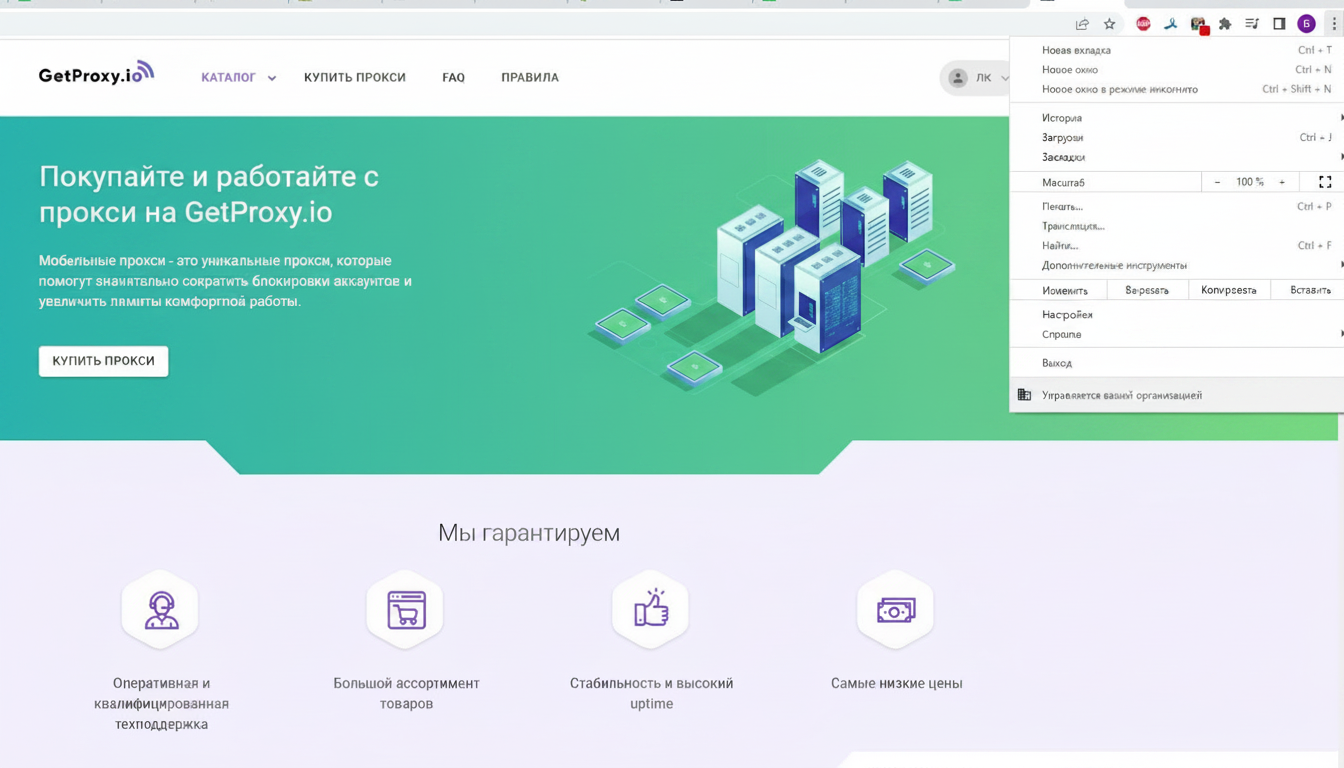Click the share page icon in the address bar
Viewport: 1344px width, 768px height.
click(x=1082, y=24)
